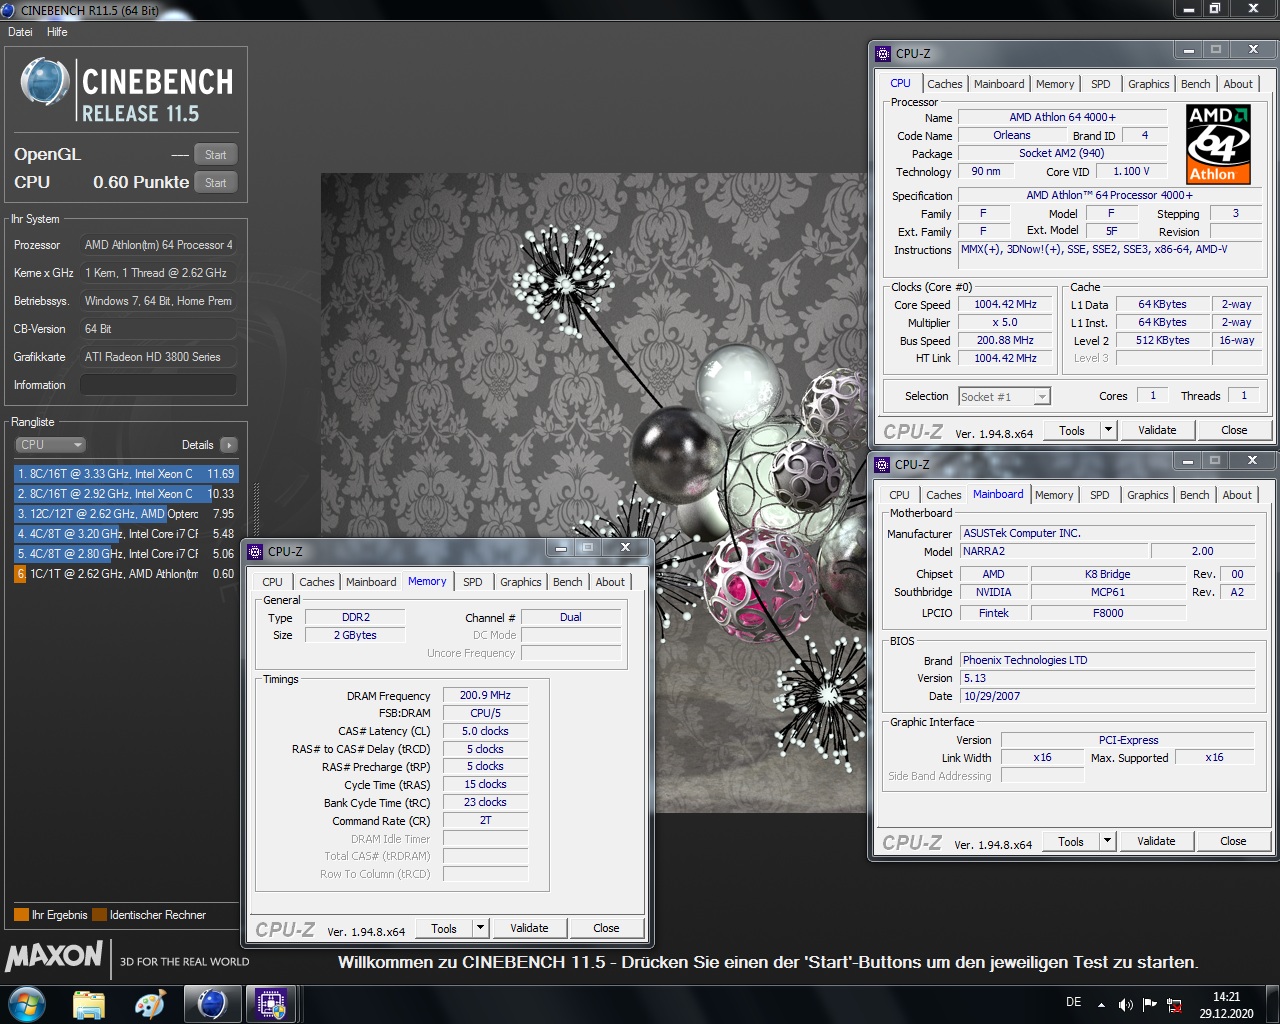Open About tab in top CPU-Z window
This screenshot has width=1280, height=1024.
coord(1238,84)
